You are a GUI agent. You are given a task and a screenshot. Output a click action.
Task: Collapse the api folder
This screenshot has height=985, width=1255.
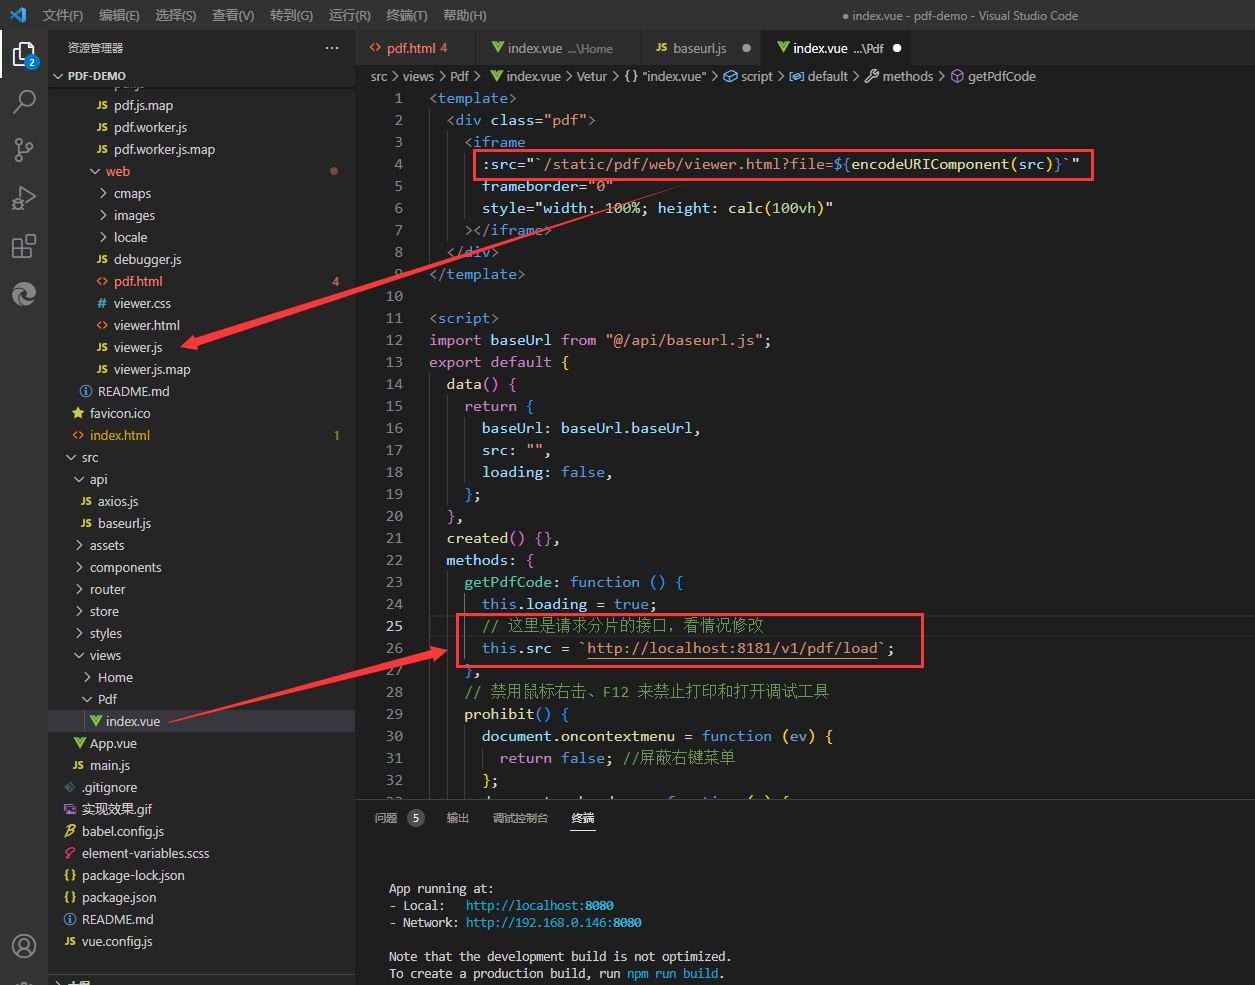point(201,479)
